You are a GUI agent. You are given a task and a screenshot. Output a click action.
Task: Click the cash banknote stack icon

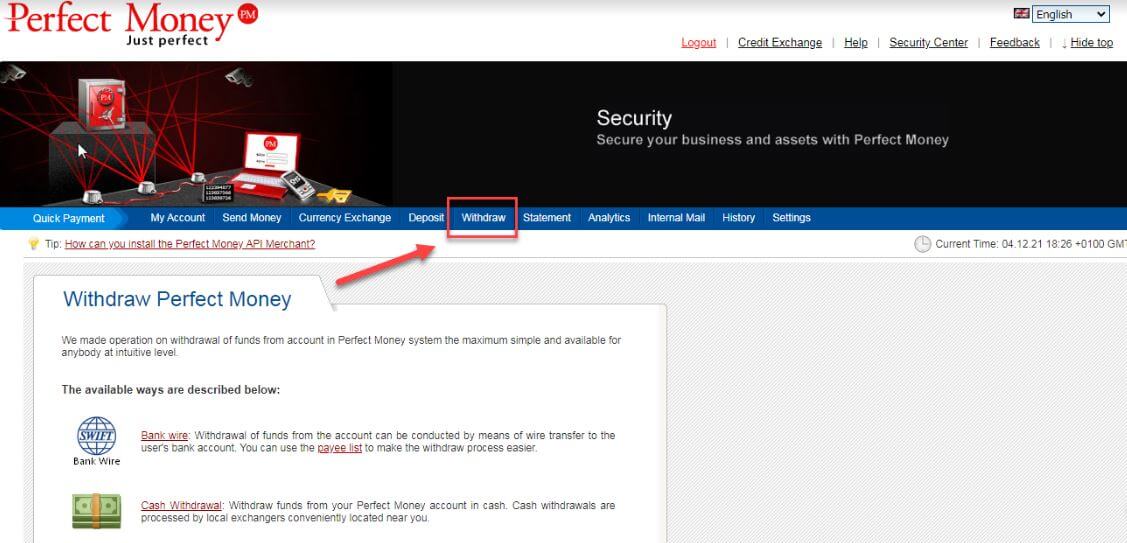(x=96, y=511)
